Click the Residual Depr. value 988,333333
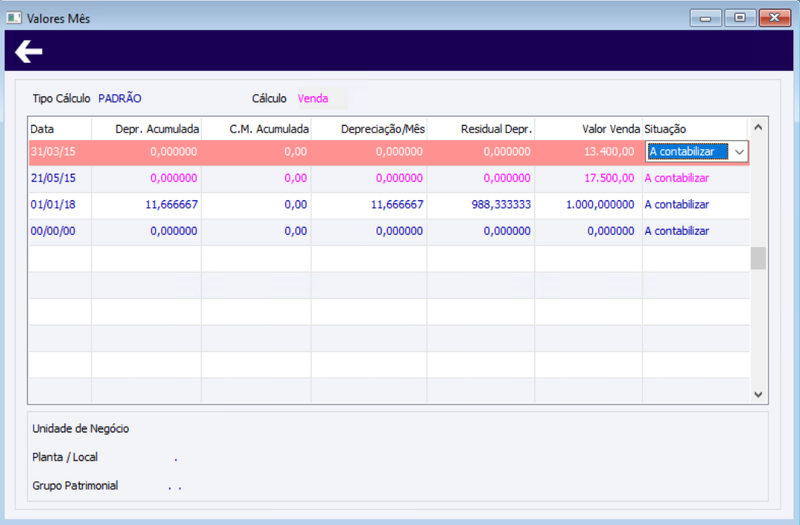The width and height of the screenshot is (800, 525). 501,205
